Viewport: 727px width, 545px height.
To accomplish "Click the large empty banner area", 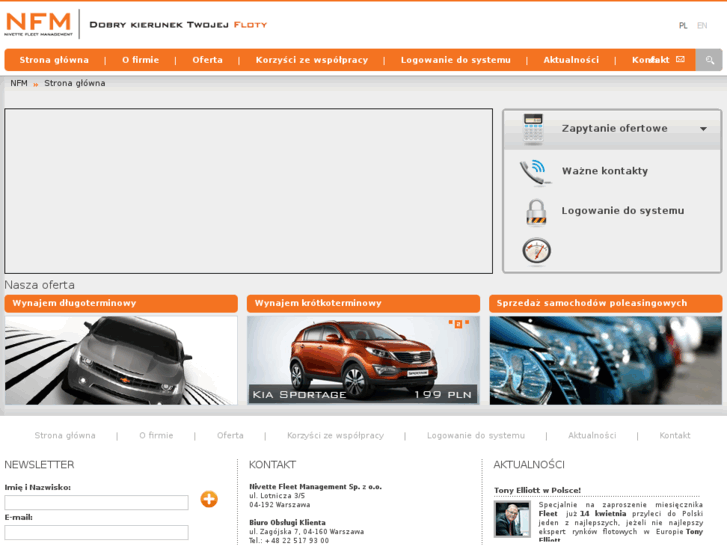I will [x=249, y=191].
